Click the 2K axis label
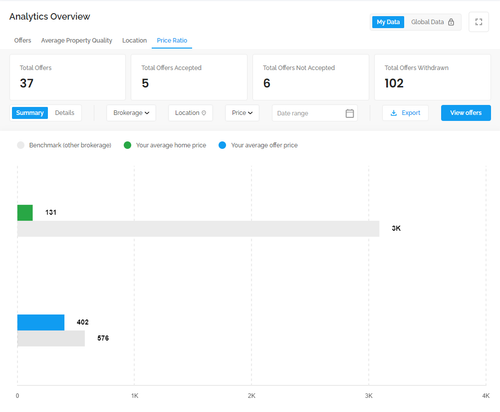500x412 pixels. click(251, 396)
